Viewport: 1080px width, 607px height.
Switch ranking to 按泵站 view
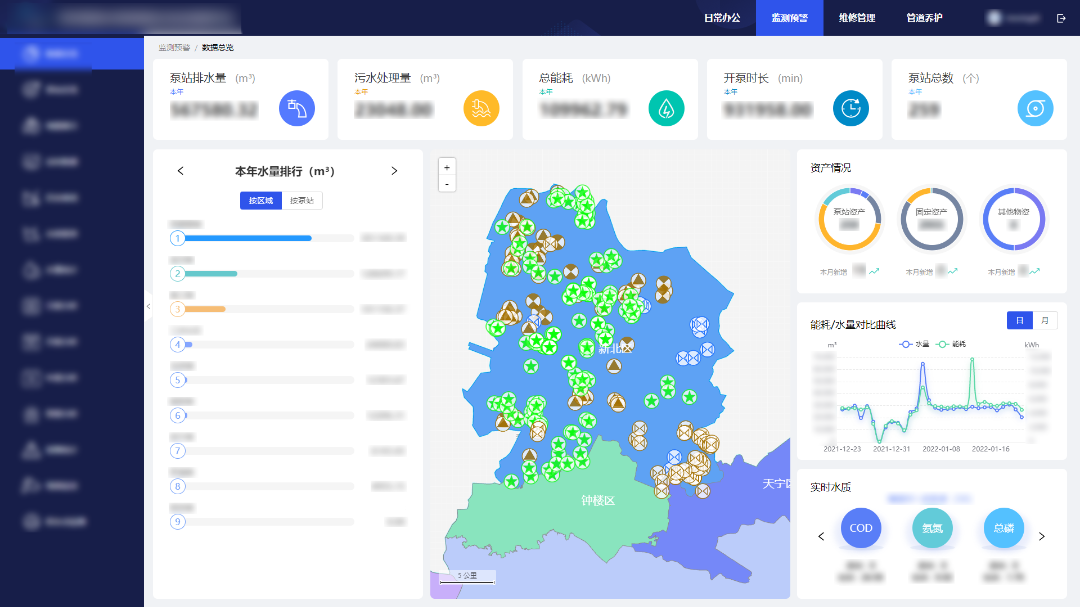[x=302, y=201]
